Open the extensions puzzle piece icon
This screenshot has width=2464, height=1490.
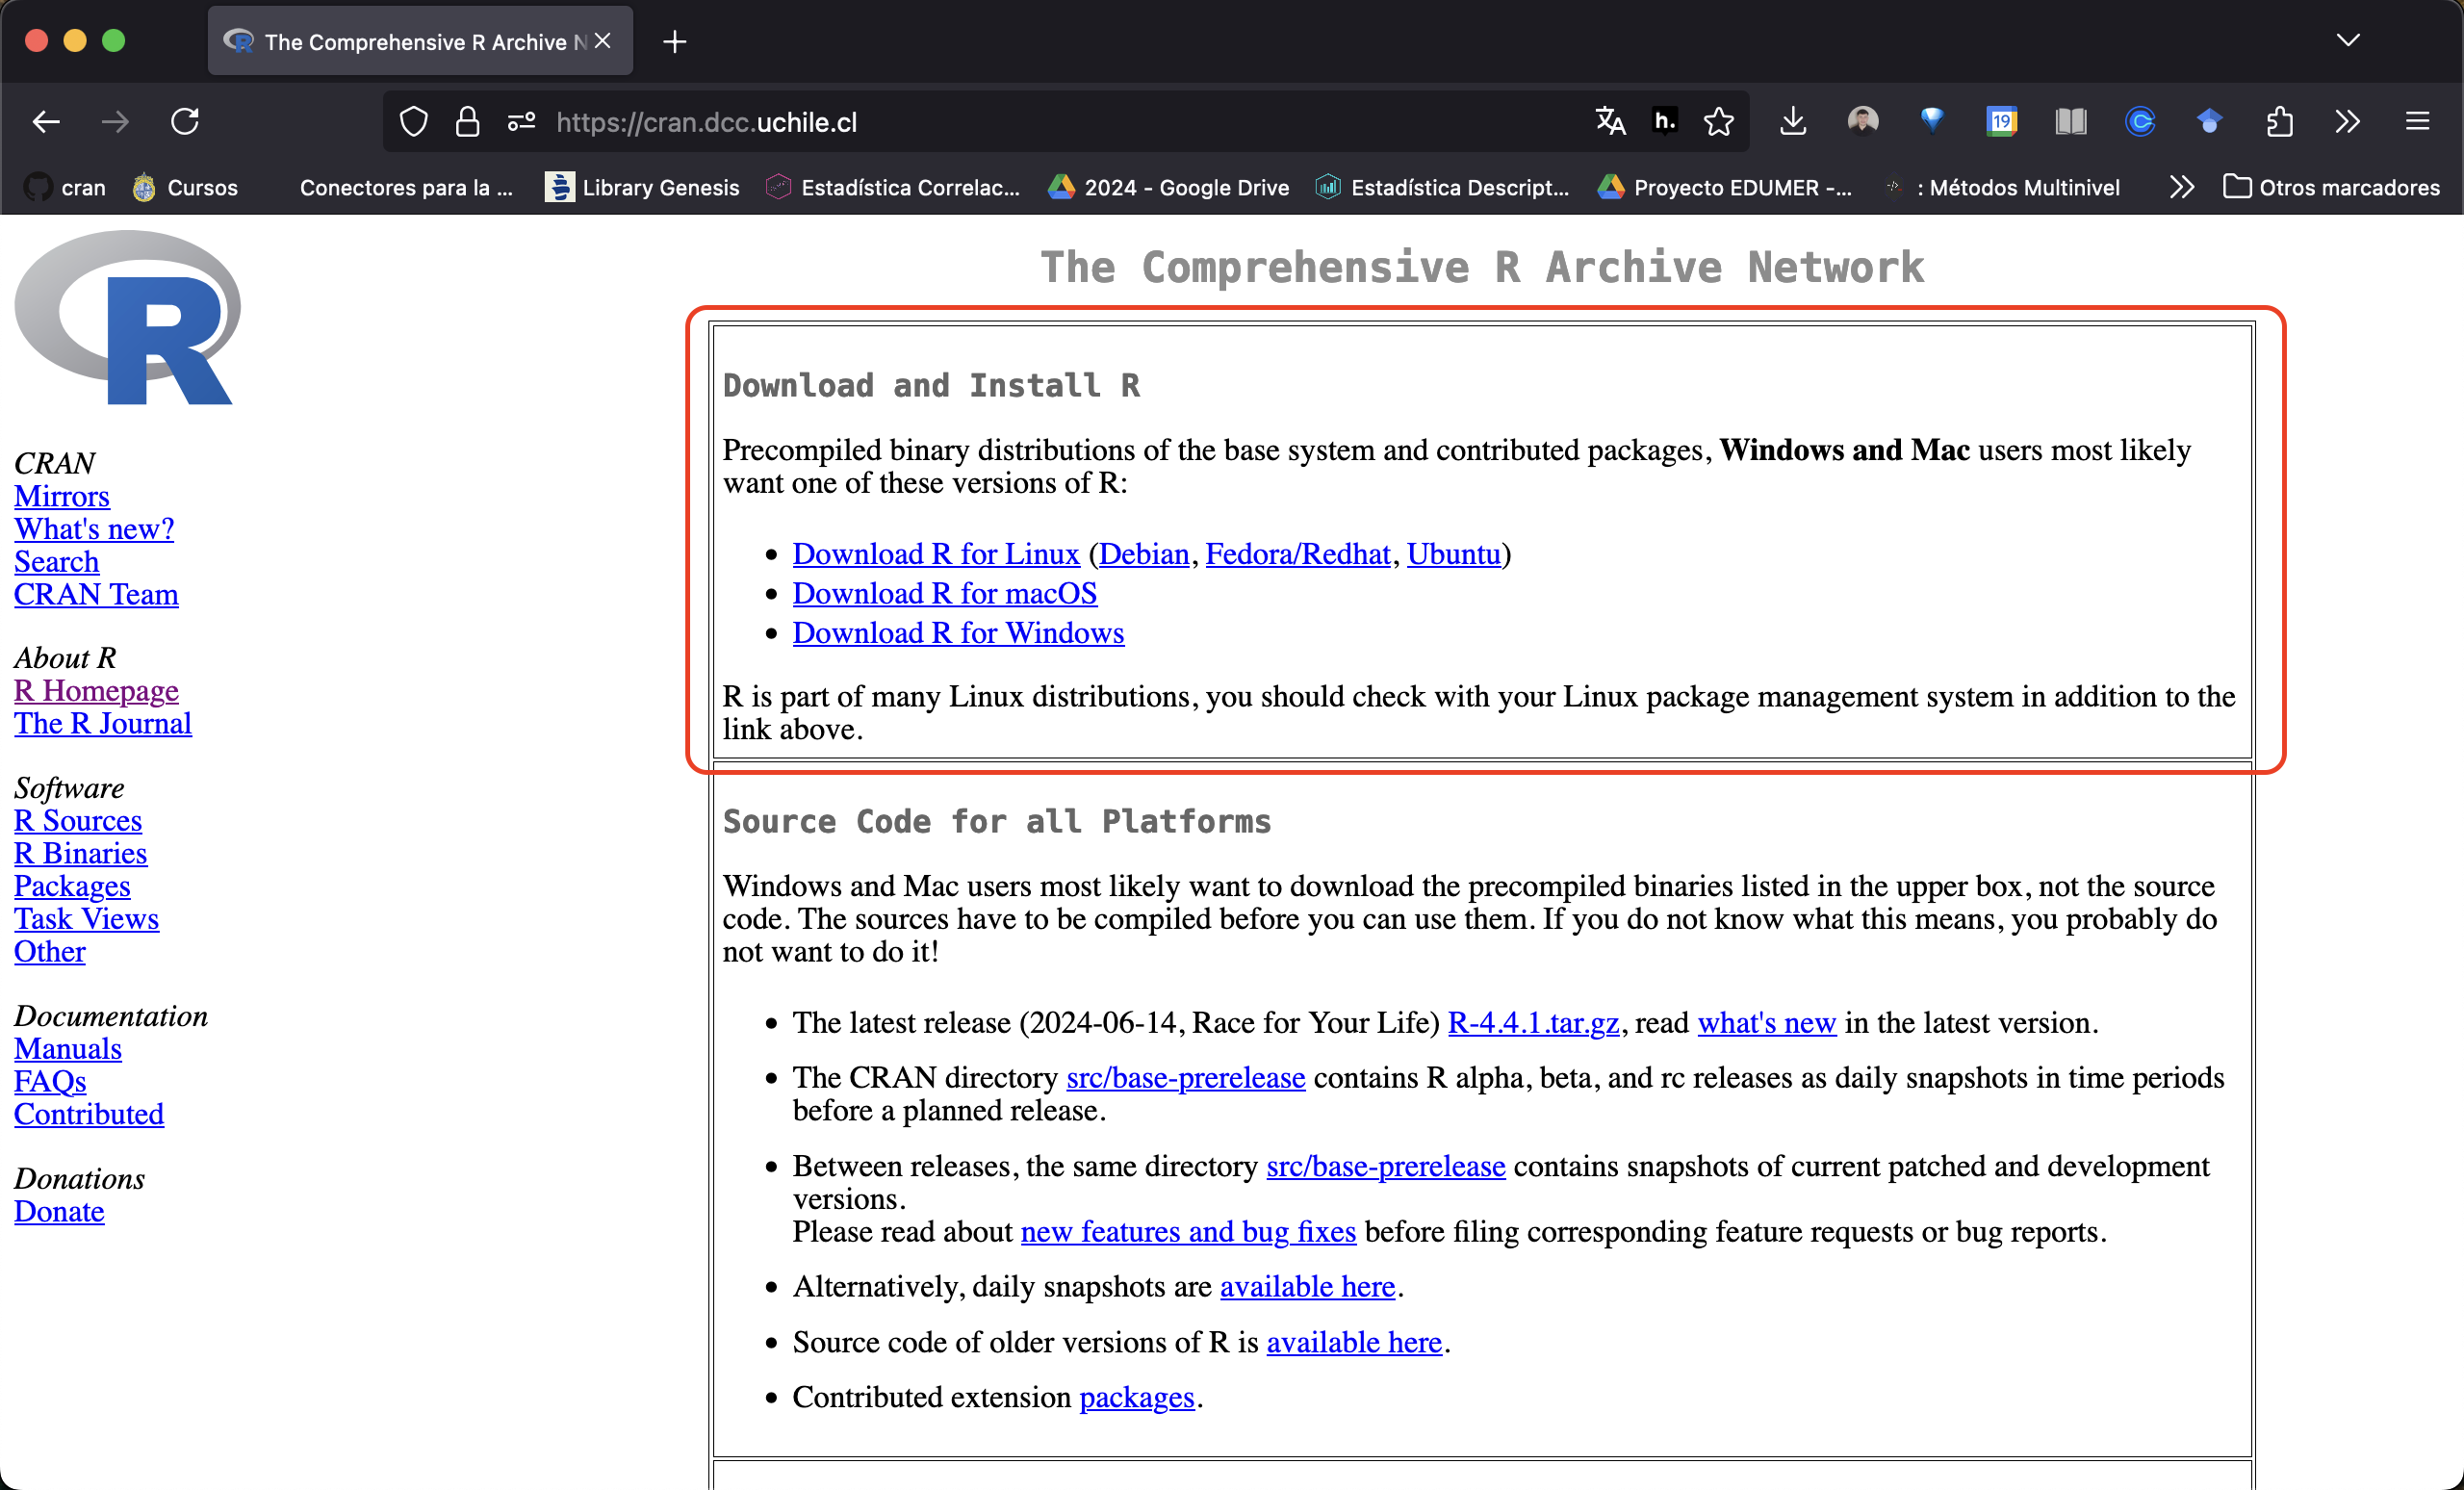(2279, 122)
